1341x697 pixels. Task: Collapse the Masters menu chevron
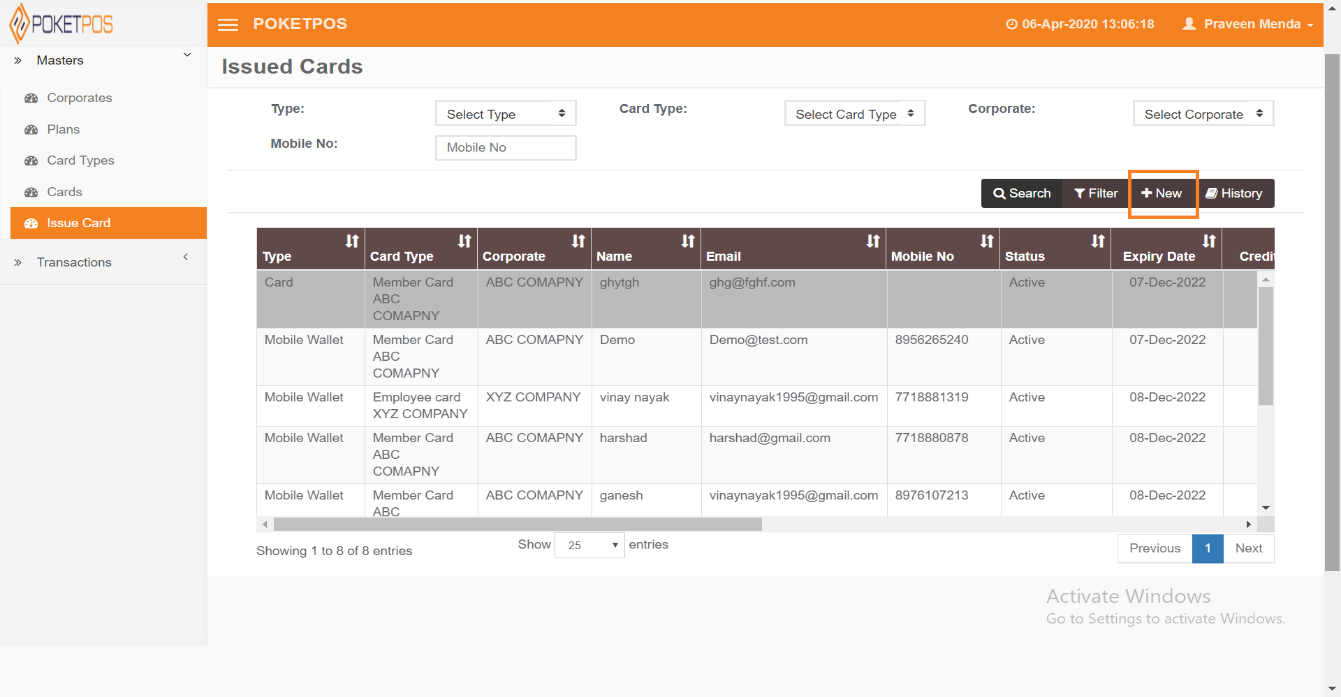tap(187, 56)
